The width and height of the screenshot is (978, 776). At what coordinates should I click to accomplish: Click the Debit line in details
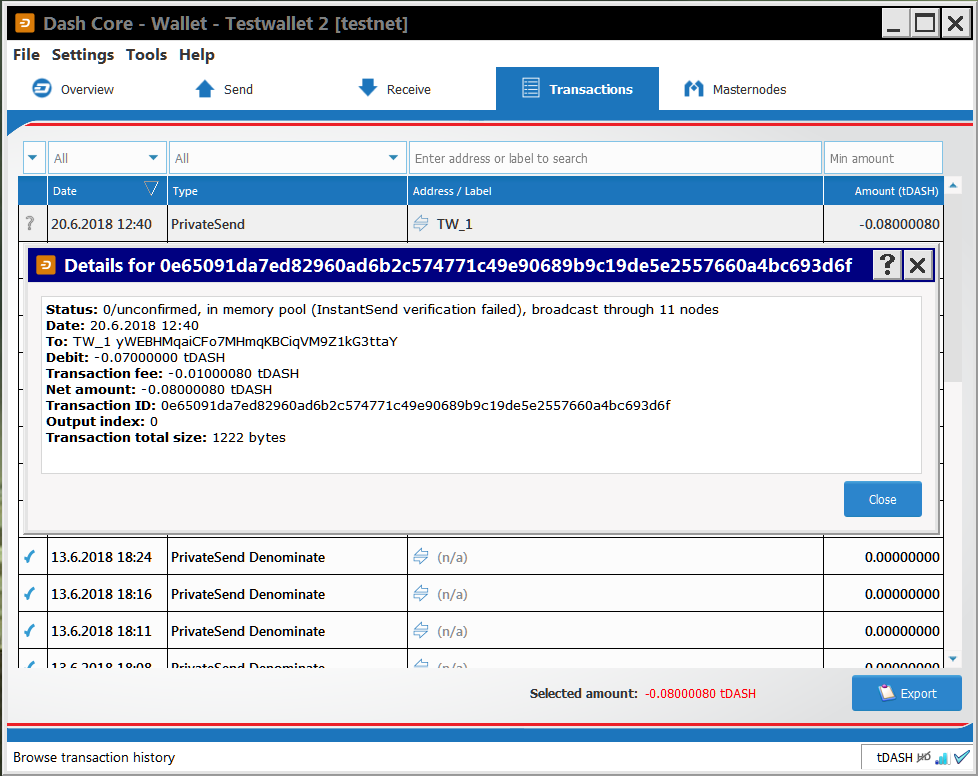pos(135,357)
